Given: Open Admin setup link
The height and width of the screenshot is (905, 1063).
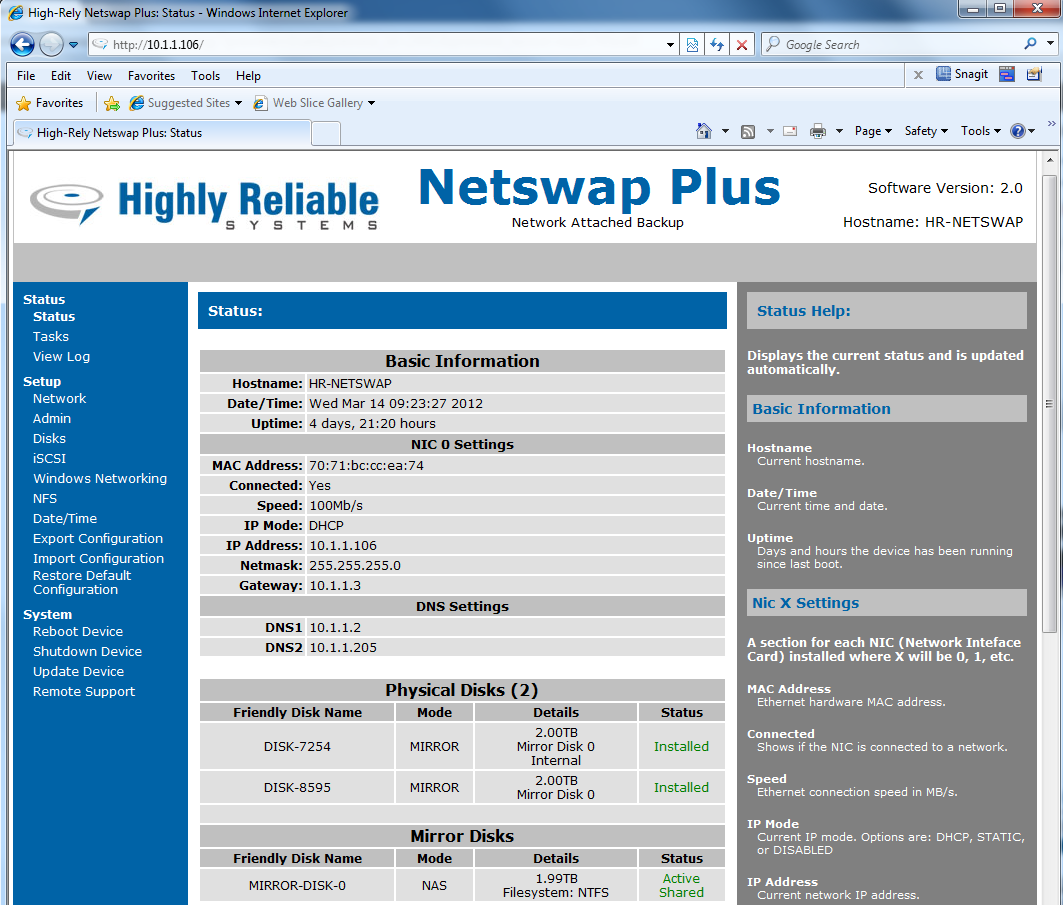Looking at the screenshot, I should pos(52,419).
